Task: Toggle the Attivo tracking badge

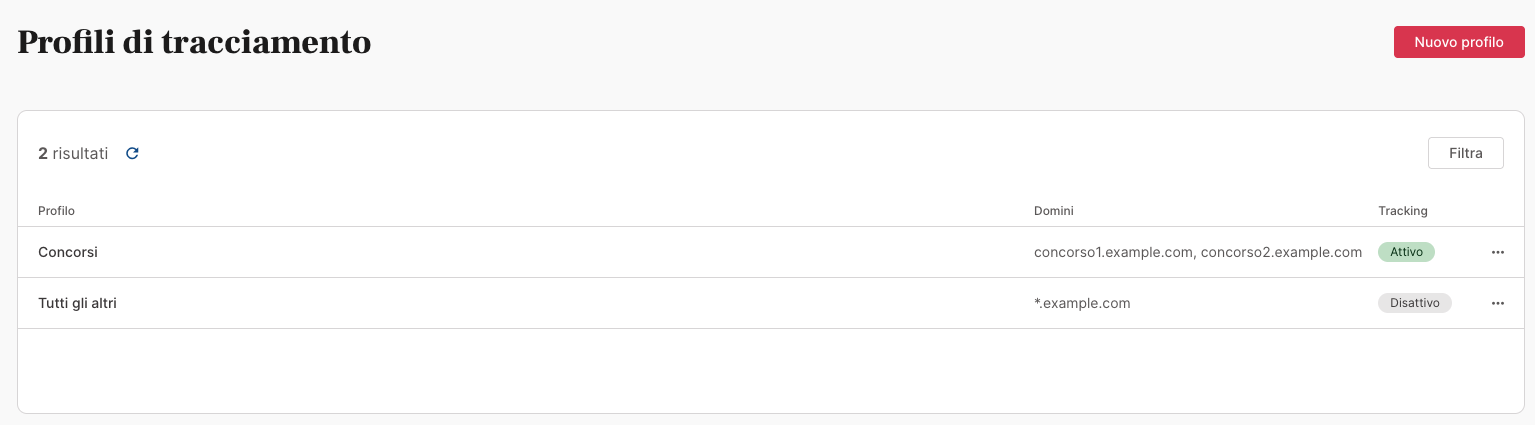Action: (1406, 252)
